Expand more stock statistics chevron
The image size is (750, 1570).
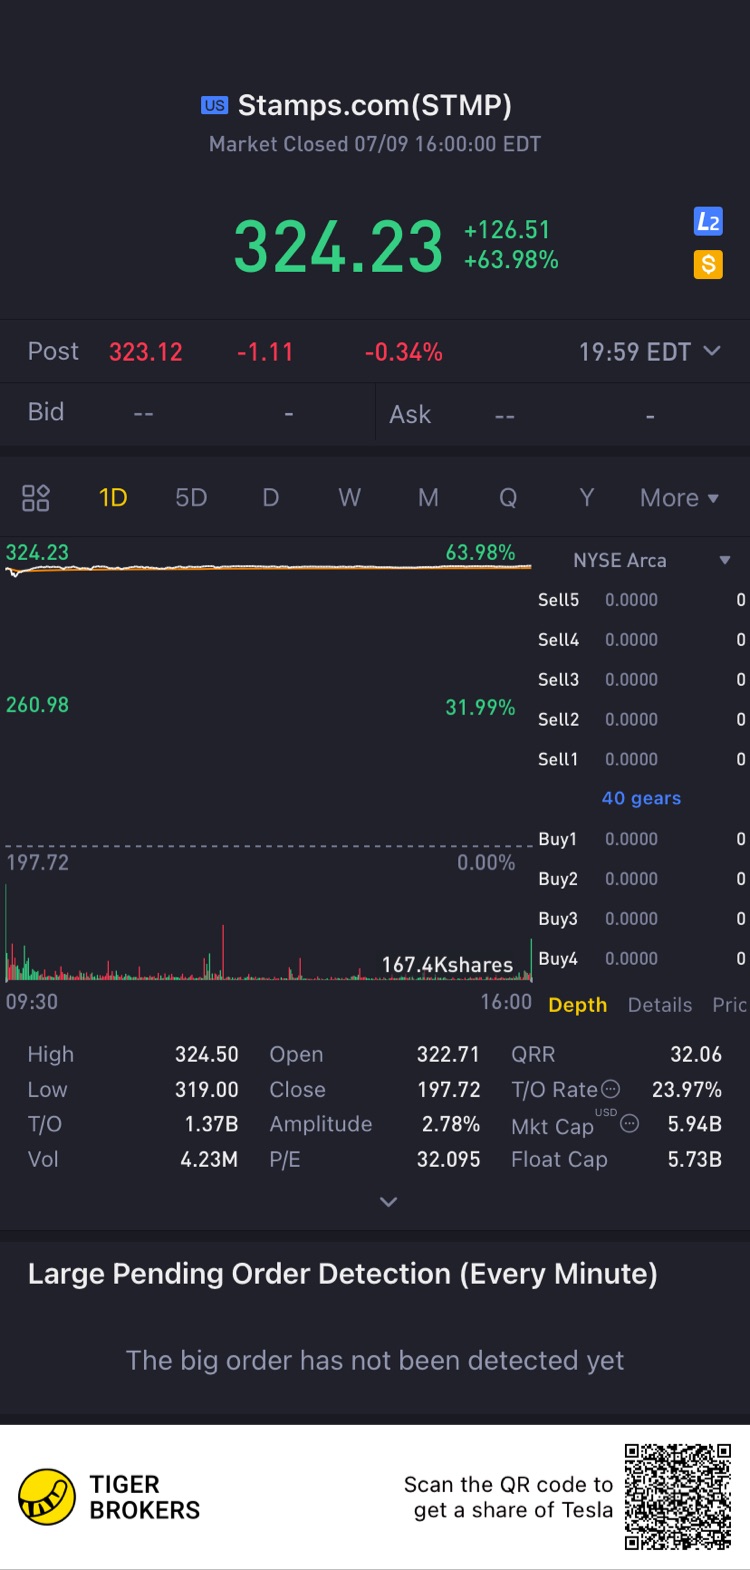click(x=389, y=1201)
